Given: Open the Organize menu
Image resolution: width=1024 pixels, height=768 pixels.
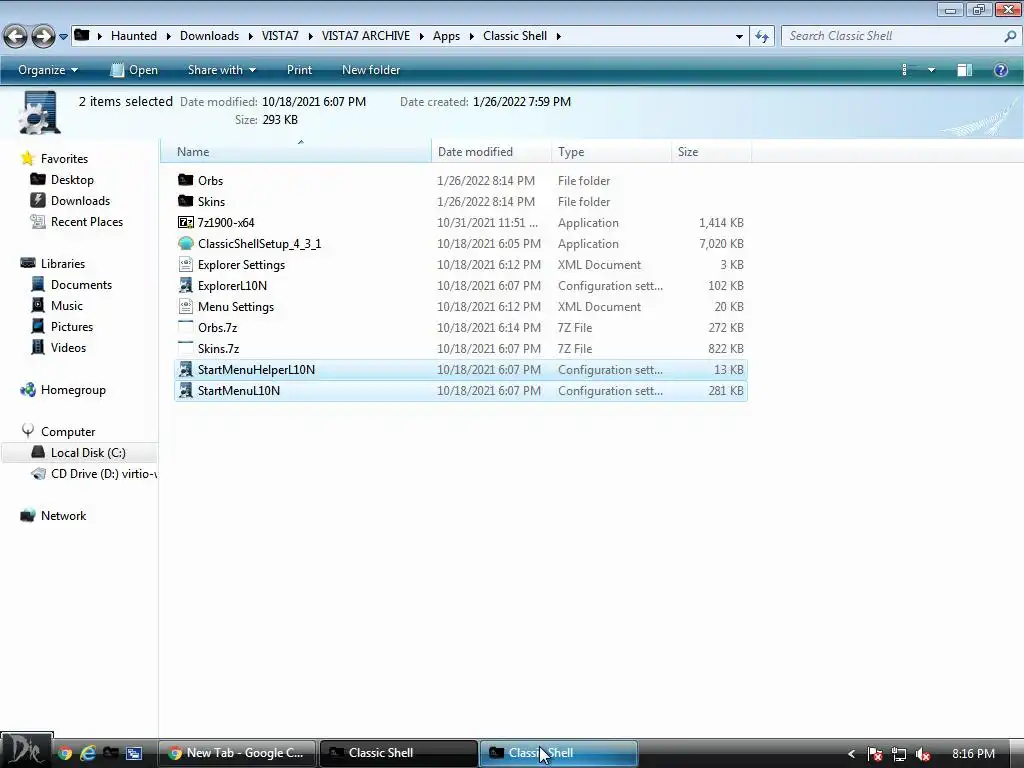Looking at the screenshot, I should coord(48,70).
